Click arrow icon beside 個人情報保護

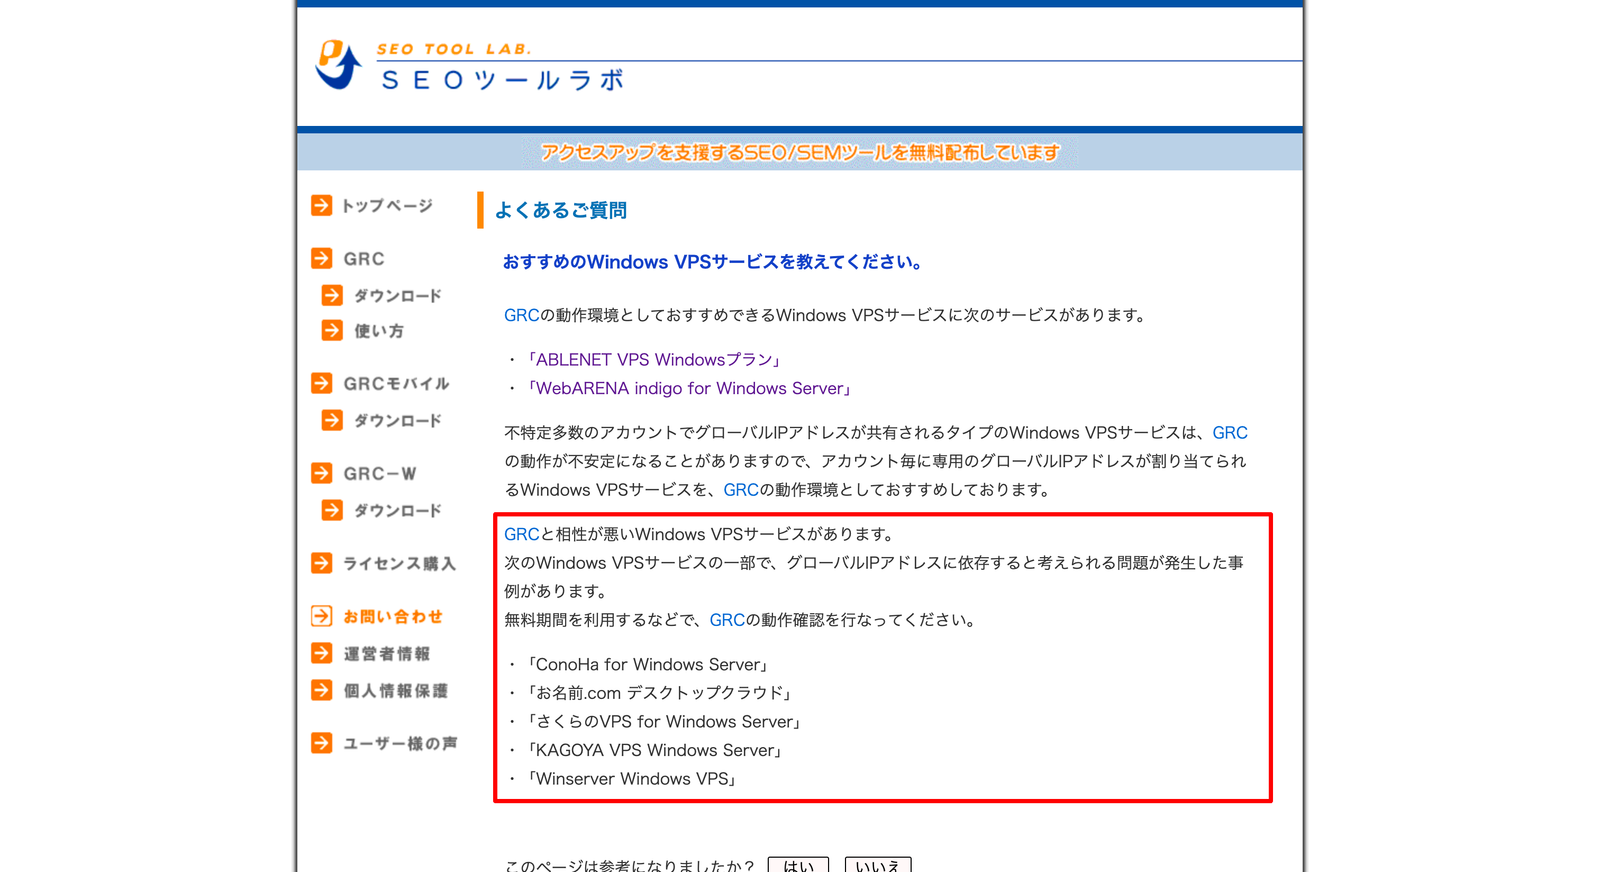321,690
